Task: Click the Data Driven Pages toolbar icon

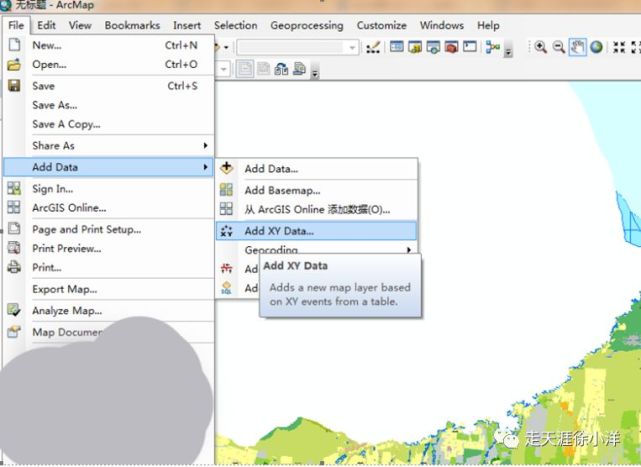Action: pyautogui.click(x=300, y=69)
